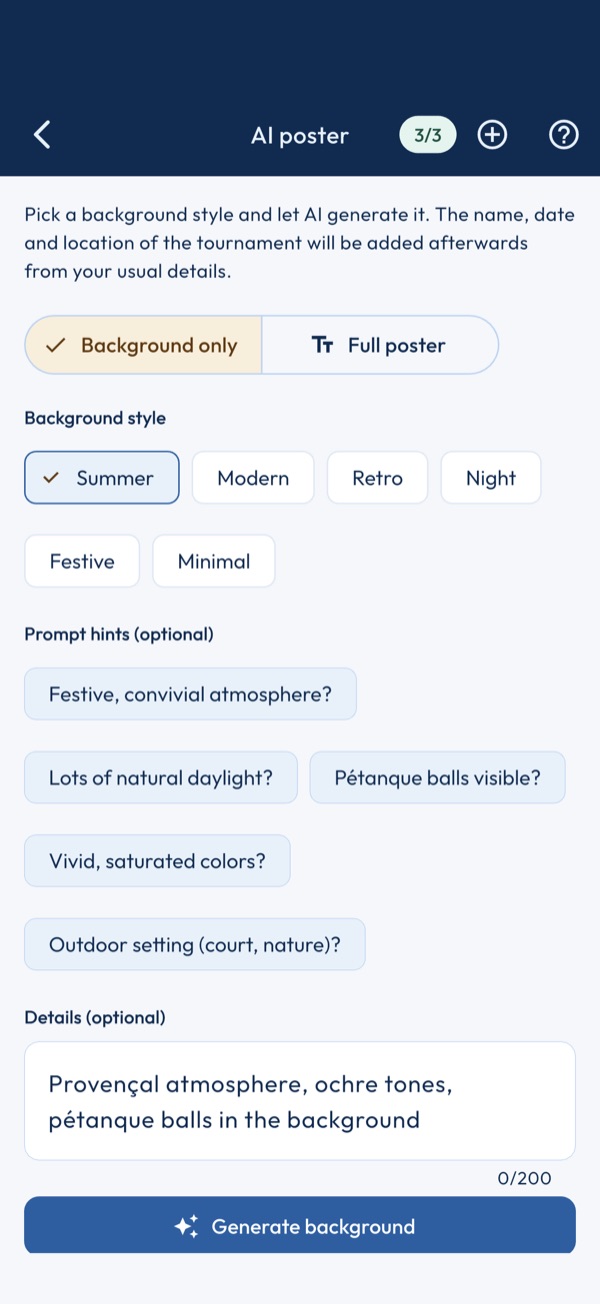The height and width of the screenshot is (1304, 600).
Task: Select the Background only mode
Action: coord(144,346)
